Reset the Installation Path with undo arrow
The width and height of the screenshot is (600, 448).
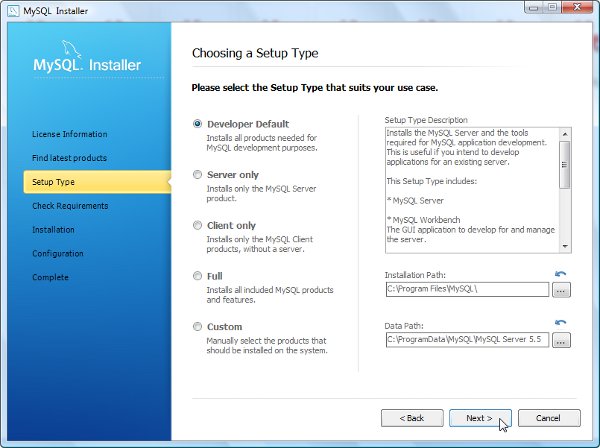561,274
